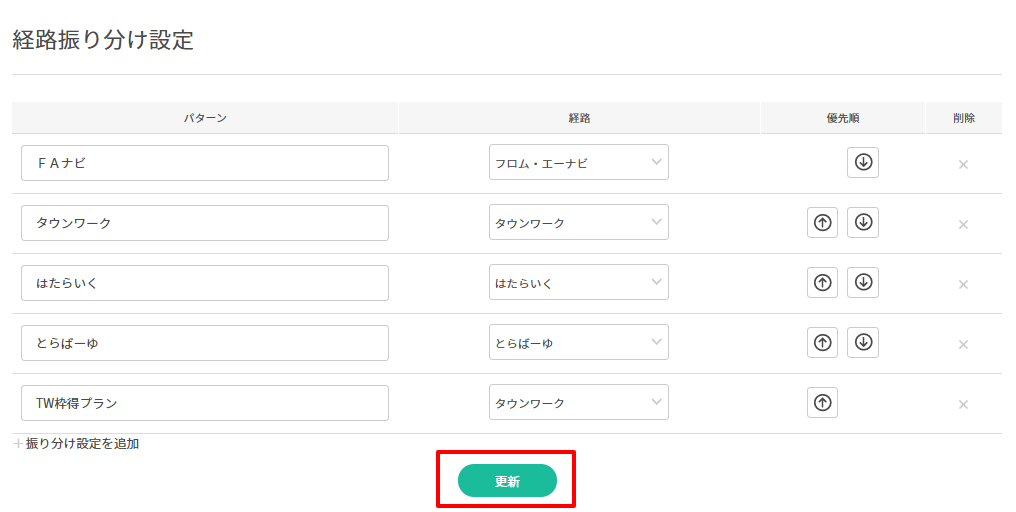Screen dimensions: 1016x512
Task: Move とらばーゆ row down in priority
Action: (x=862, y=343)
